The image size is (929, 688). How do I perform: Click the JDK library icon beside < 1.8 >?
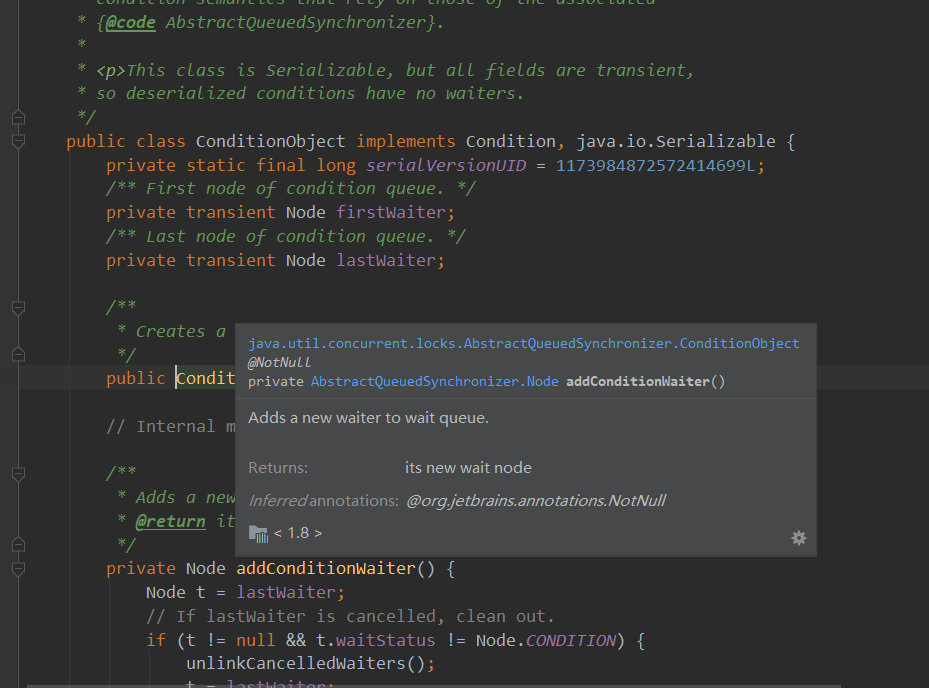point(258,534)
